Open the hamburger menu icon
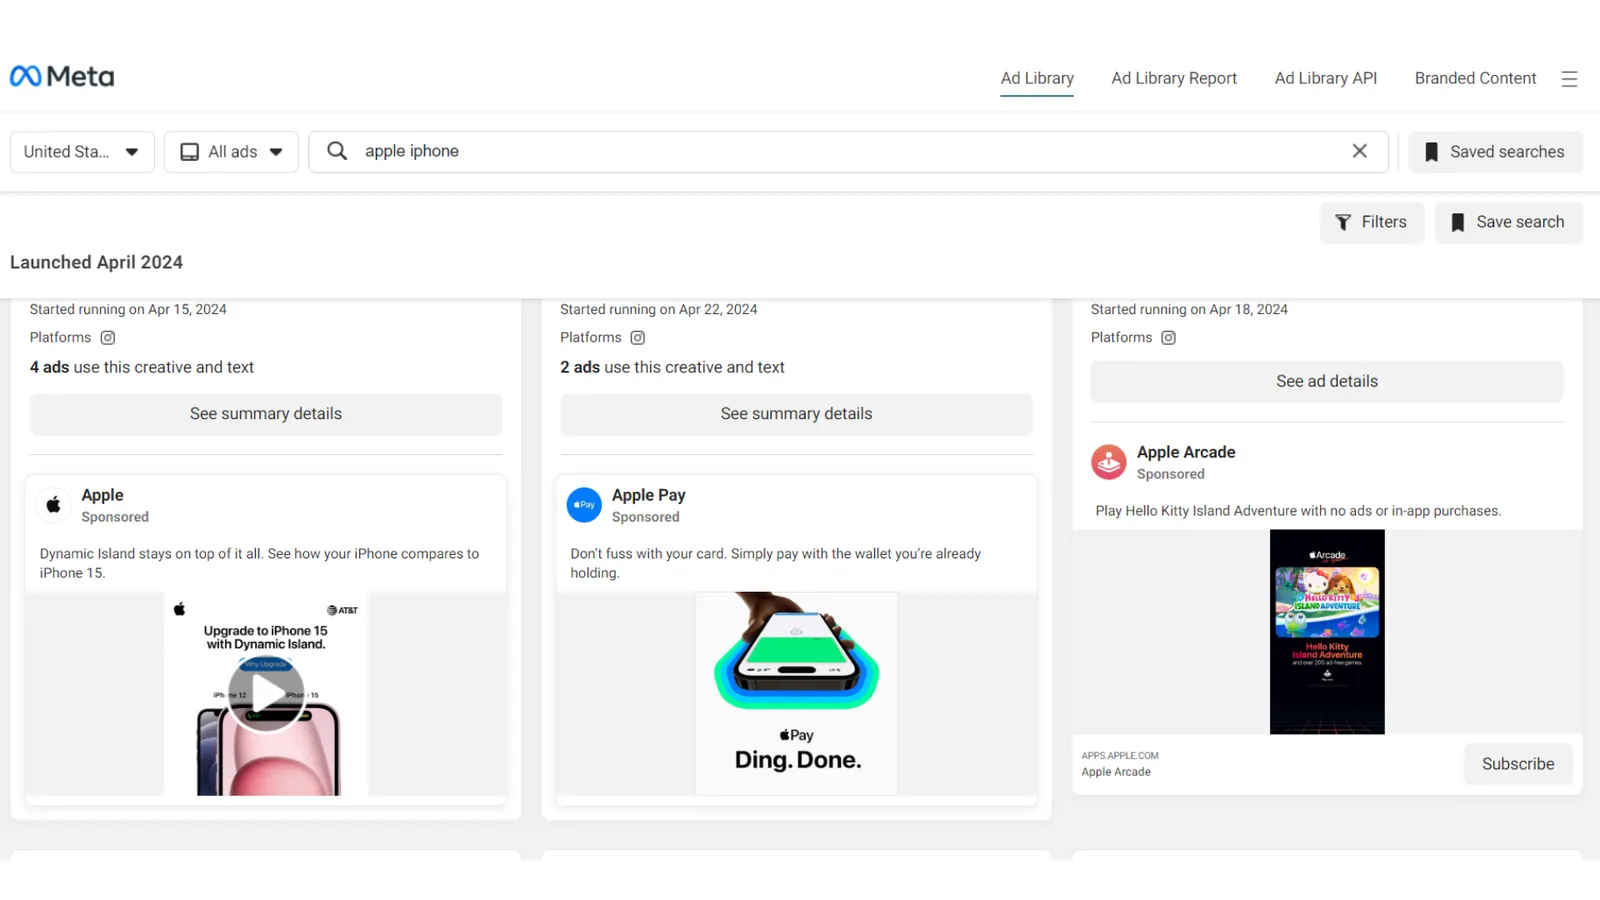The image size is (1600, 900). tap(1569, 79)
